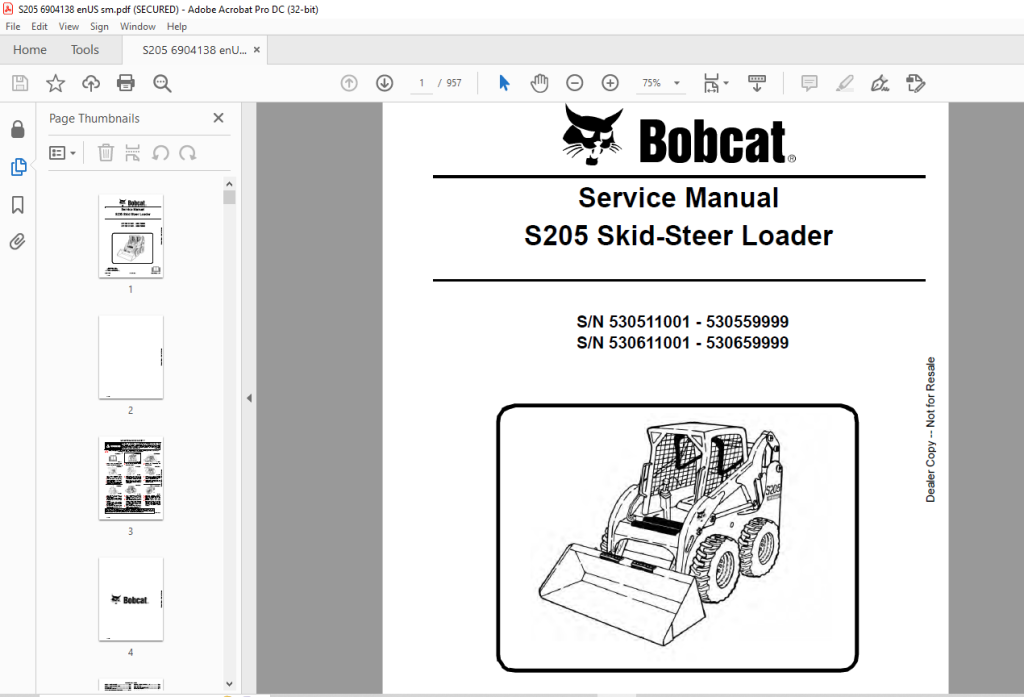Image resolution: width=1024 pixels, height=697 pixels.
Task: Select the arrow Selection tool
Action: coord(504,83)
